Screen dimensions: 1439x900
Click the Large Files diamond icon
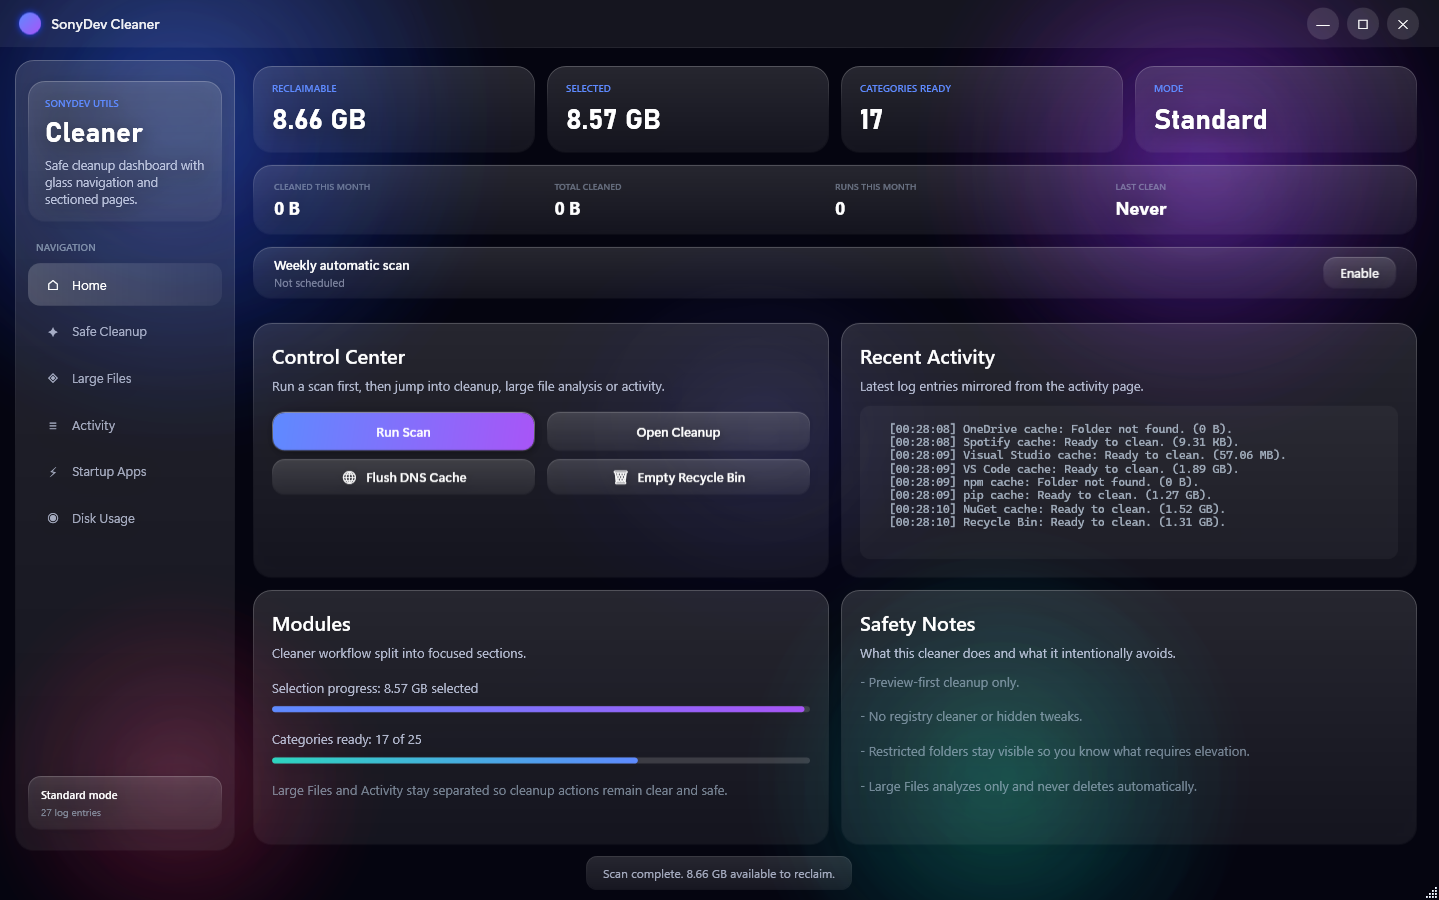coord(53,378)
